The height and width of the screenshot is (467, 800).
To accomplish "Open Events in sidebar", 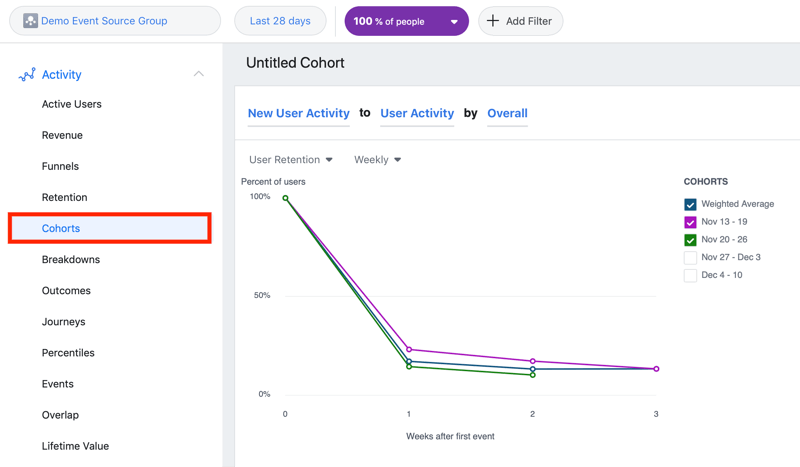I will (58, 384).
